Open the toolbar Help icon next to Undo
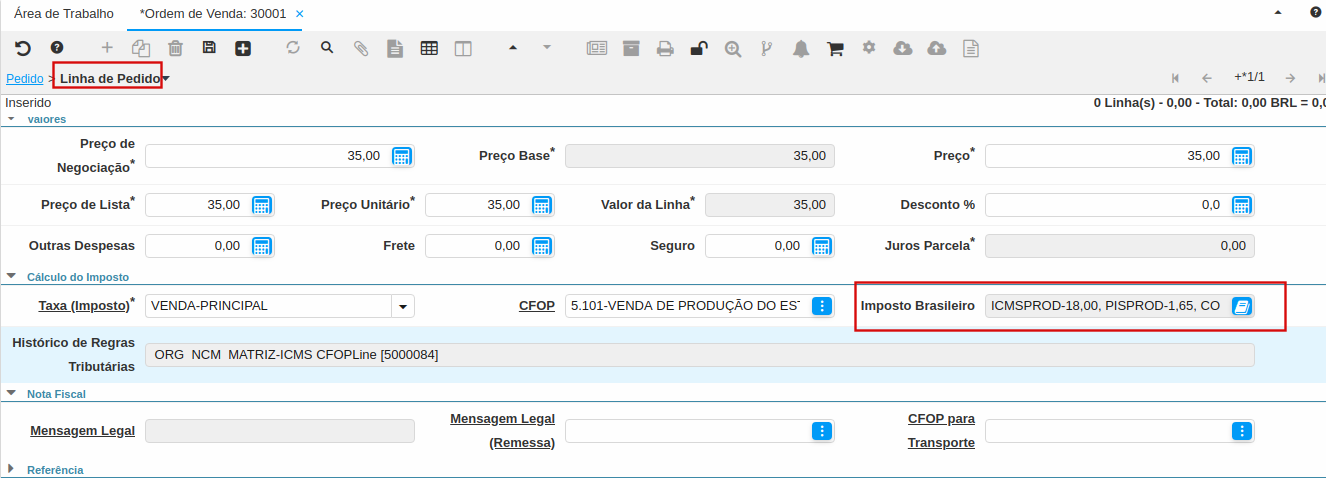Image resolution: width=1326 pixels, height=478 pixels. pos(57,48)
